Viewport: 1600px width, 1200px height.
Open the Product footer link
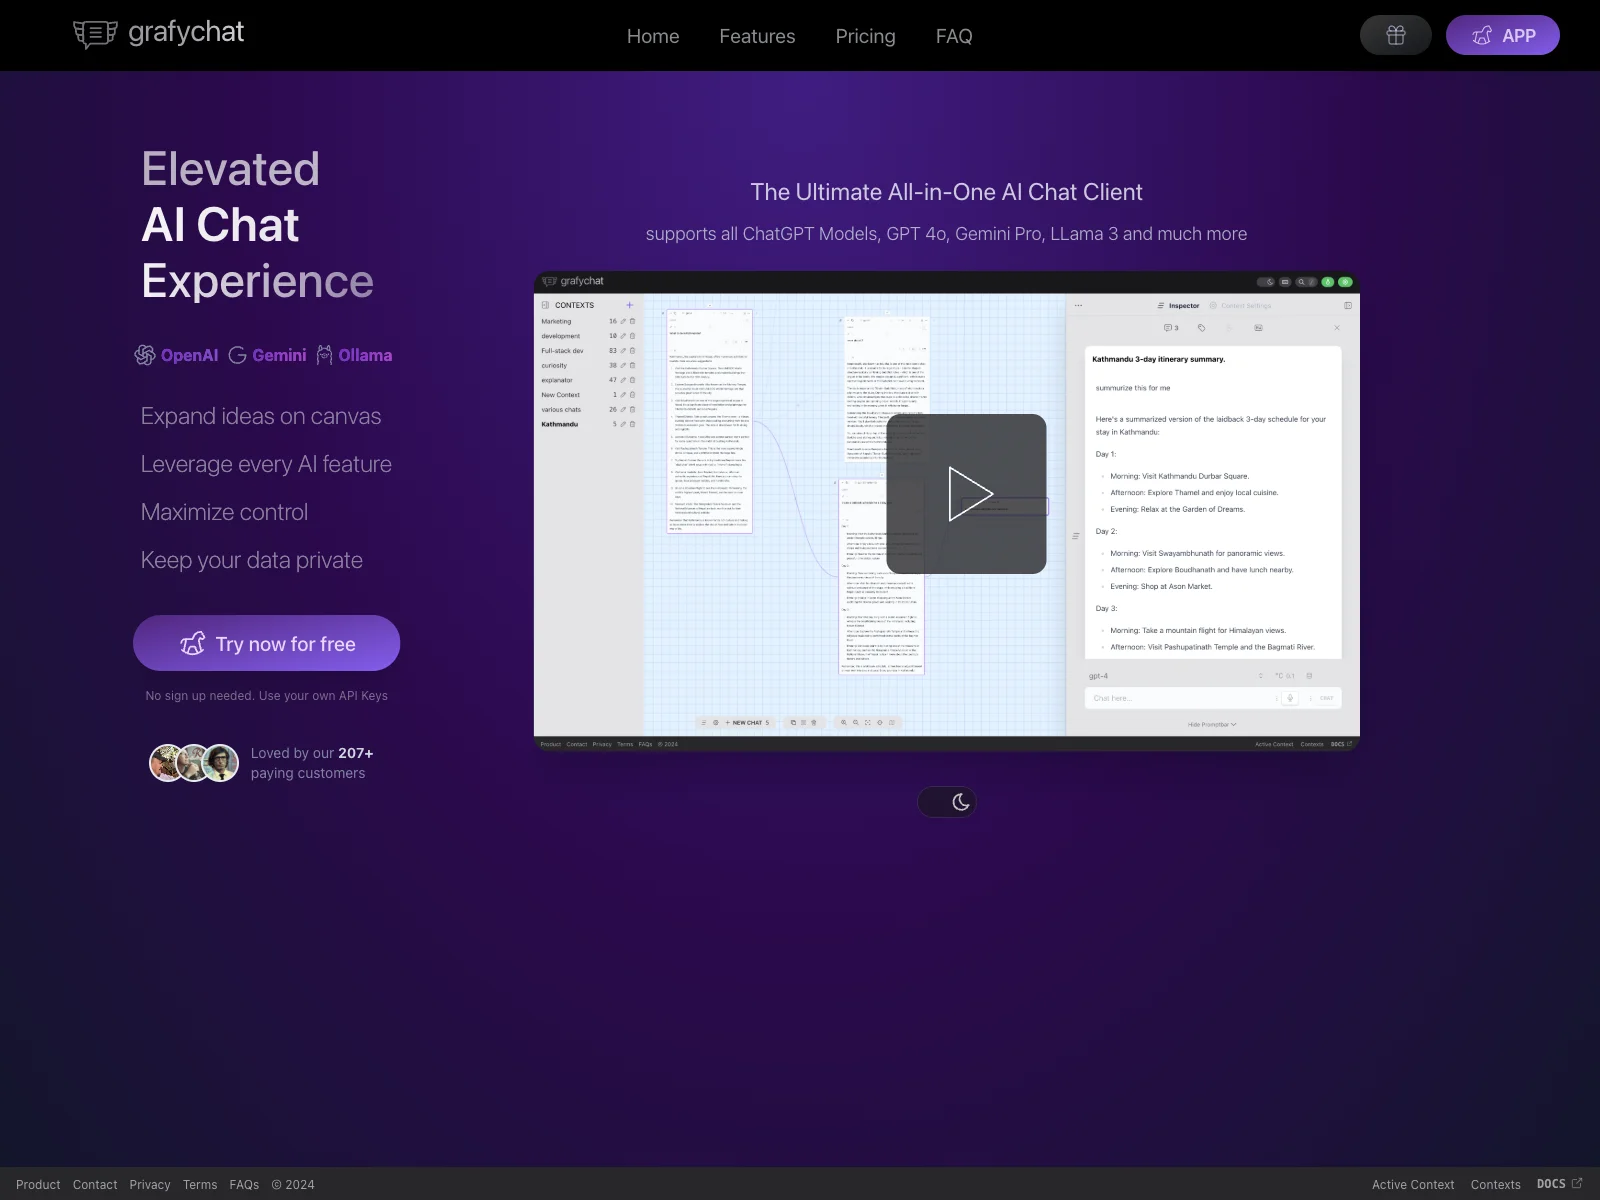pos(38,1184)
